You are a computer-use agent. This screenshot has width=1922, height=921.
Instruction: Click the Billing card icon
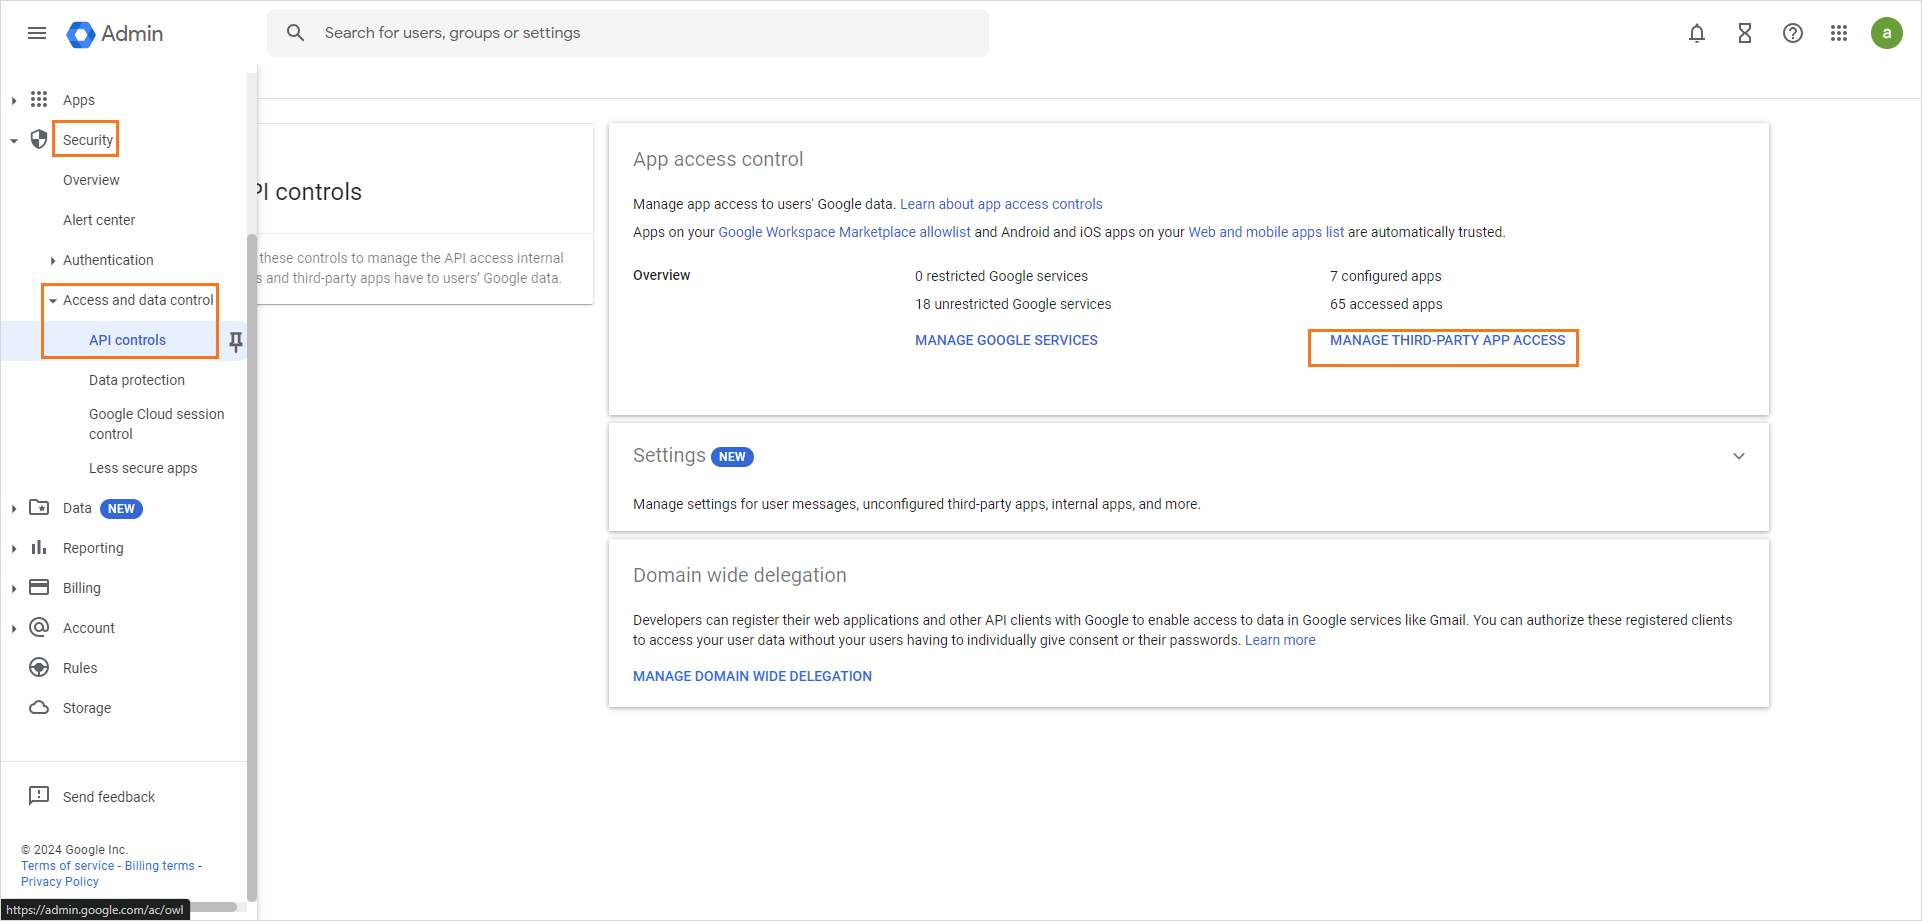pos(39,587)
